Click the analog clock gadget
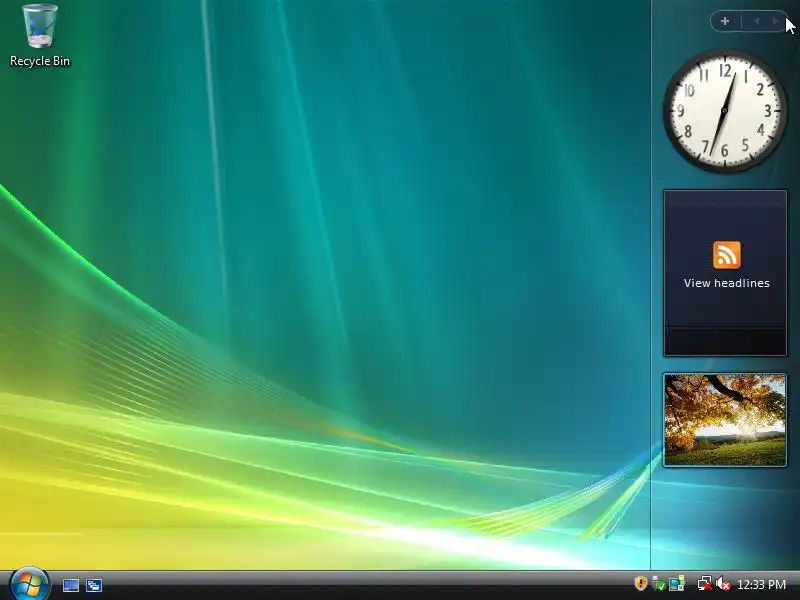The height and width of the screenshot is (600, 800). point(724,111)
